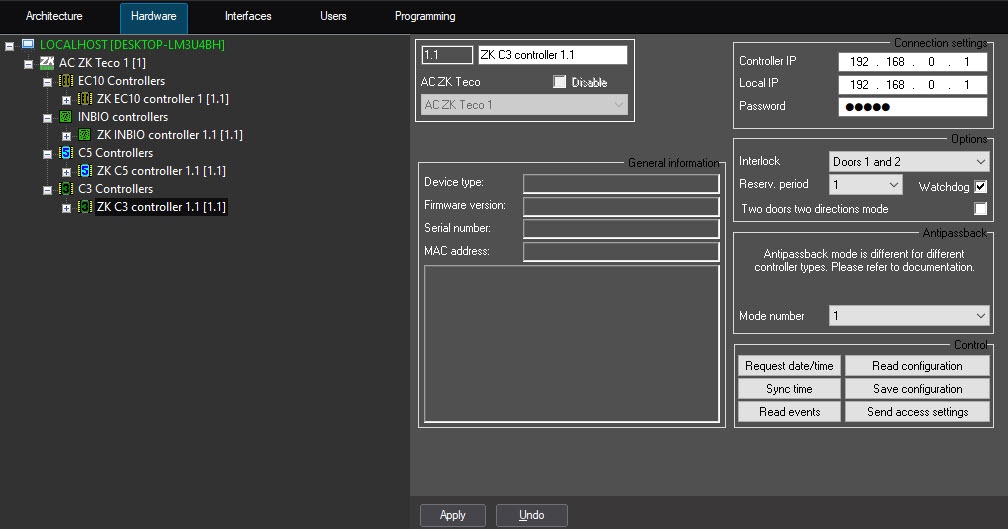Click the EC10 Controllers group icon
The width and height of the screenshot is (1008, 529).
66,81
